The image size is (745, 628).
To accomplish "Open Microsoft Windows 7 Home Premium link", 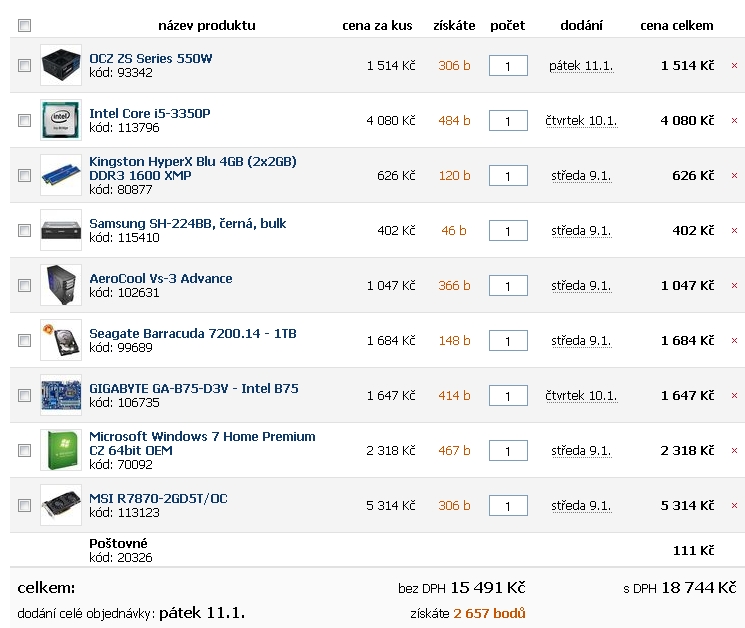I will coord(202,443).
